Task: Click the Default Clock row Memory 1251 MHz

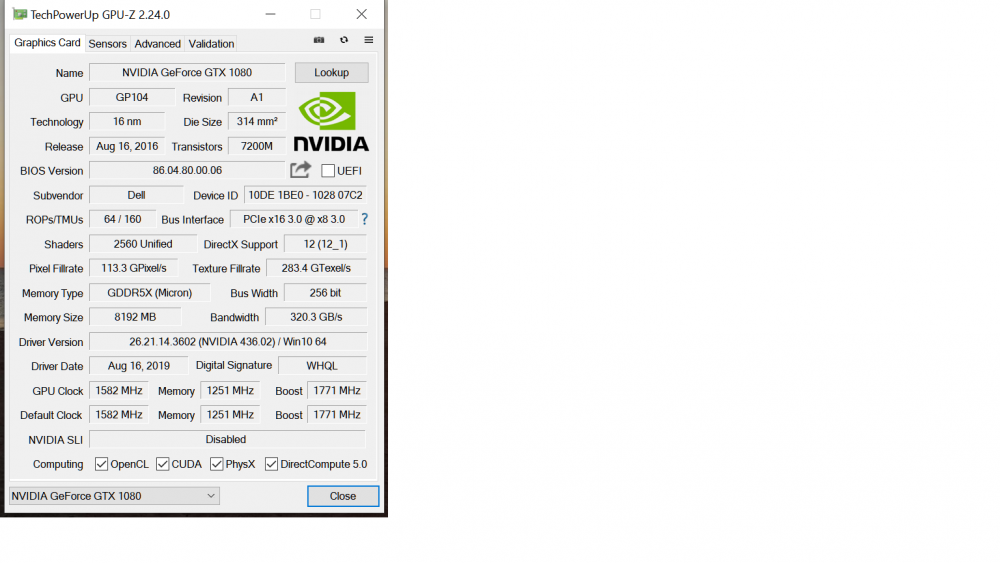Action: (x=230, y=415)
